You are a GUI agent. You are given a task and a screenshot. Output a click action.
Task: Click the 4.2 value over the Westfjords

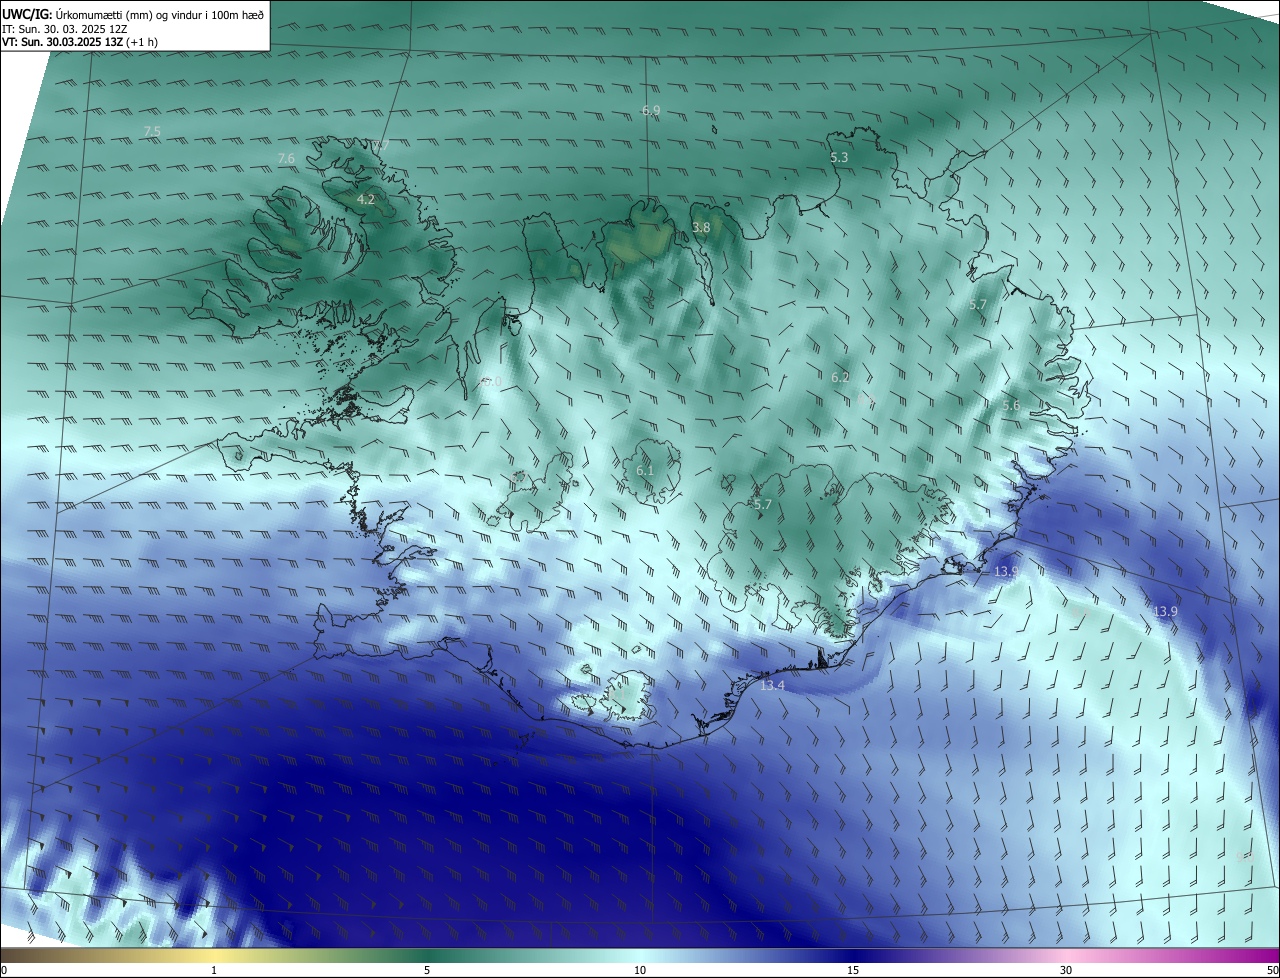coord(366,200)
